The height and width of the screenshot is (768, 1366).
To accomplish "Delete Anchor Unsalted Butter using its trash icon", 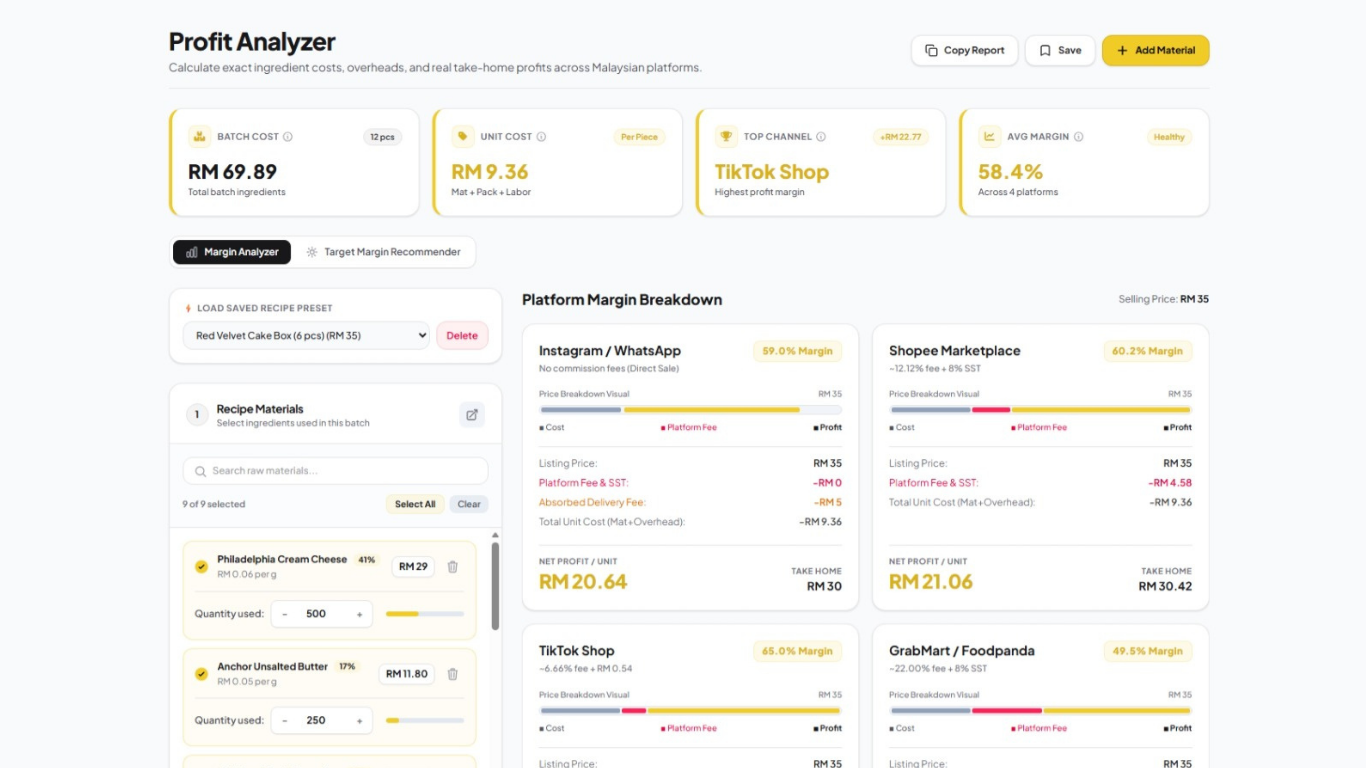I will [452, 674].
